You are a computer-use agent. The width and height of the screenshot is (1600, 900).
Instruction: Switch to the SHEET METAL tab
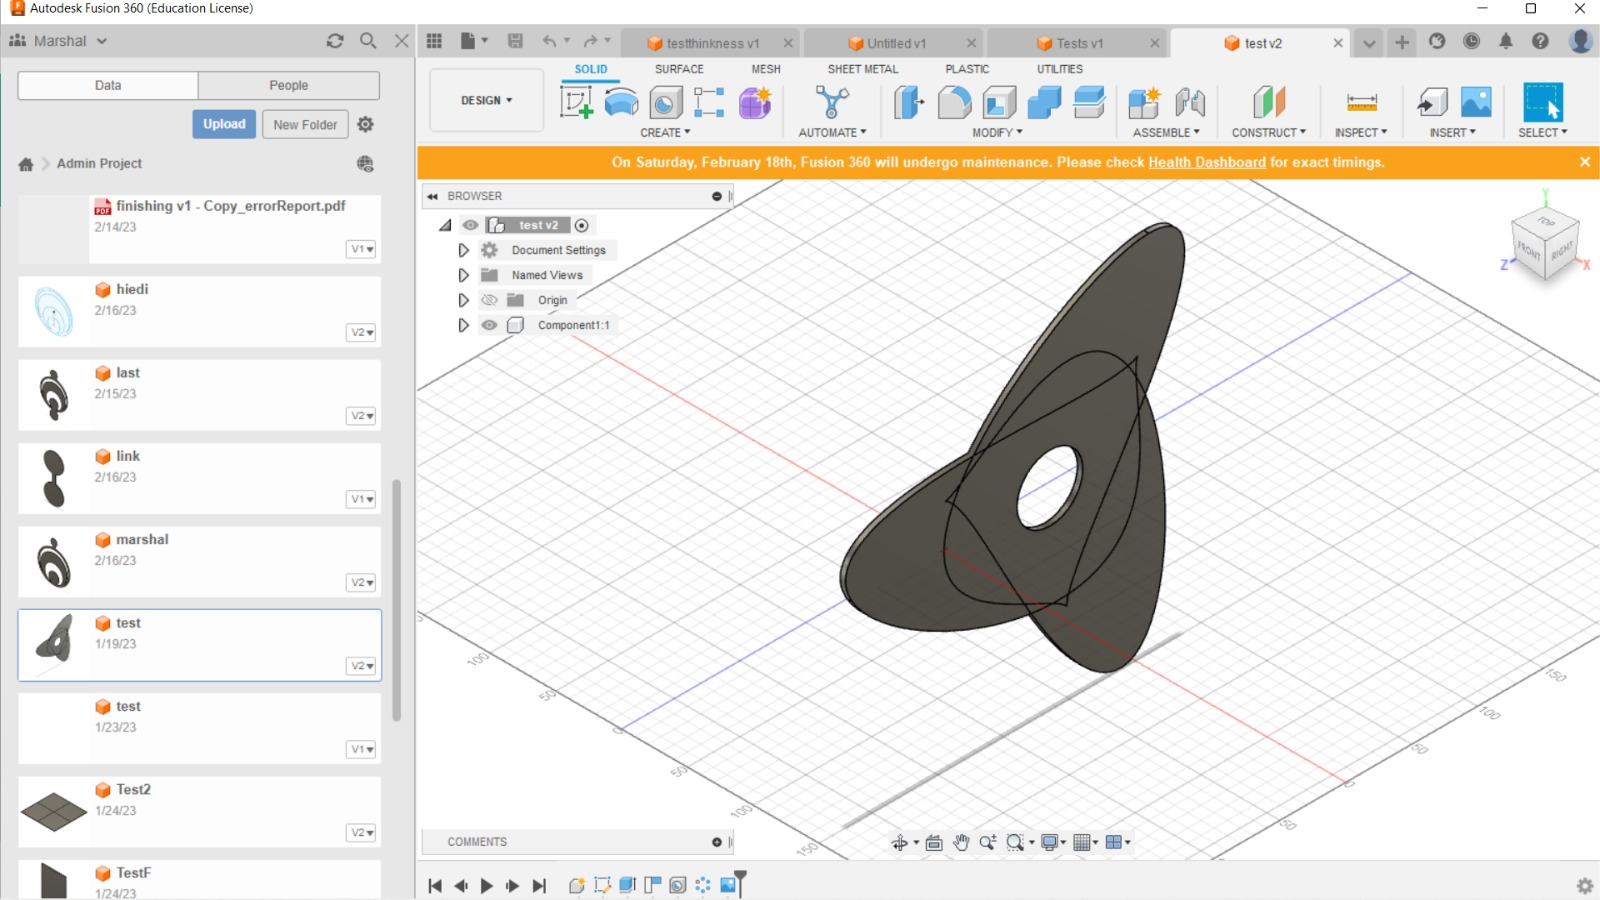[863, 69]
